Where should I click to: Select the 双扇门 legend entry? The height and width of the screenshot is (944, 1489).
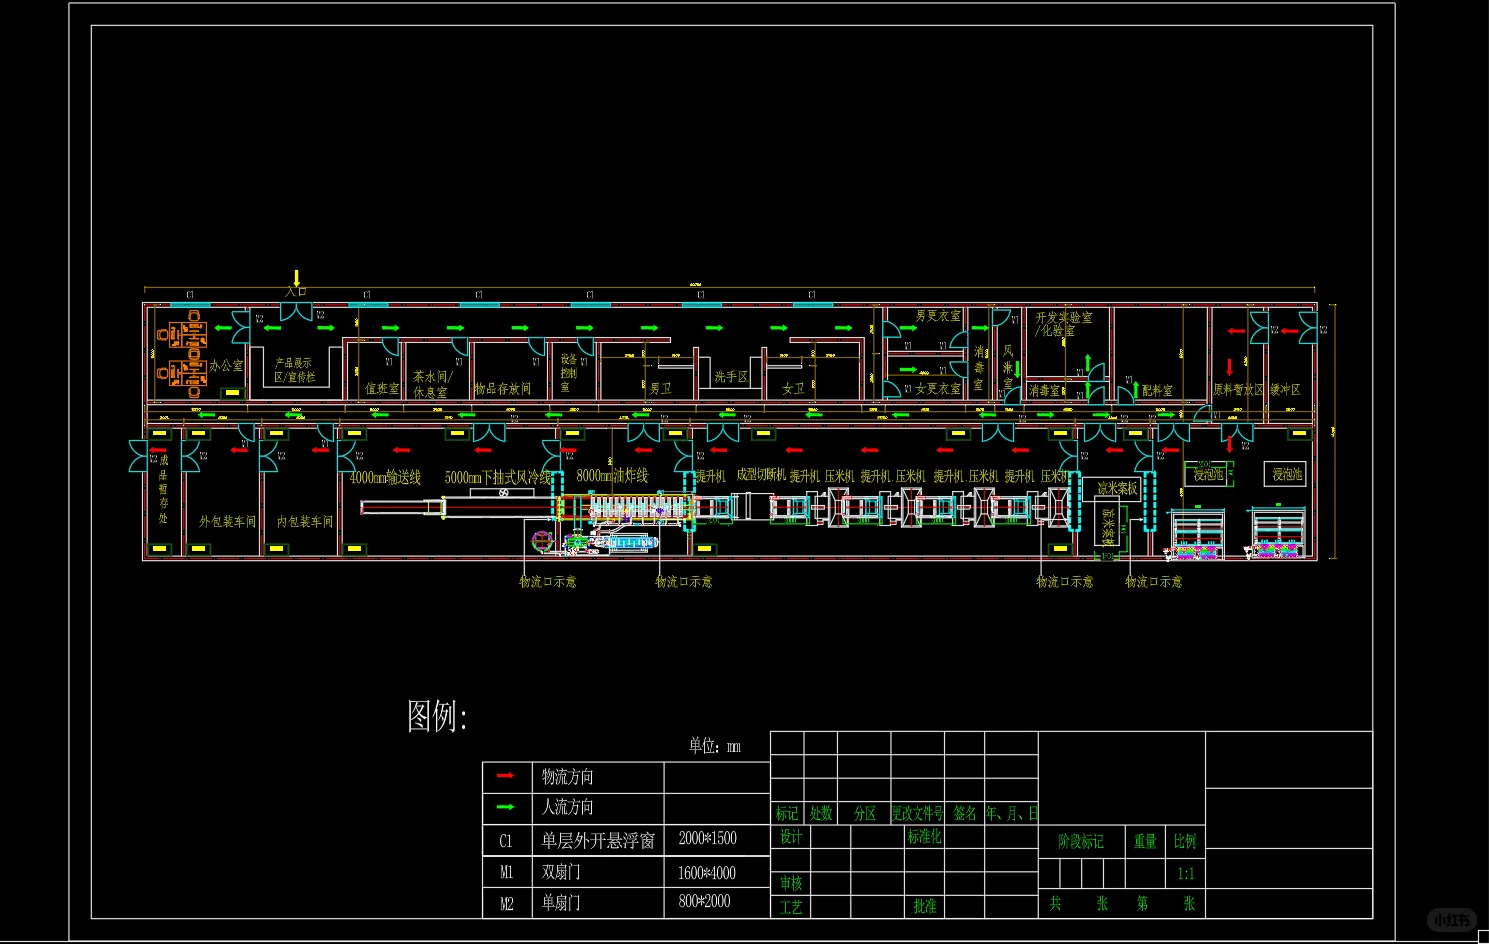pyautogui.click(x=561, y=872)
